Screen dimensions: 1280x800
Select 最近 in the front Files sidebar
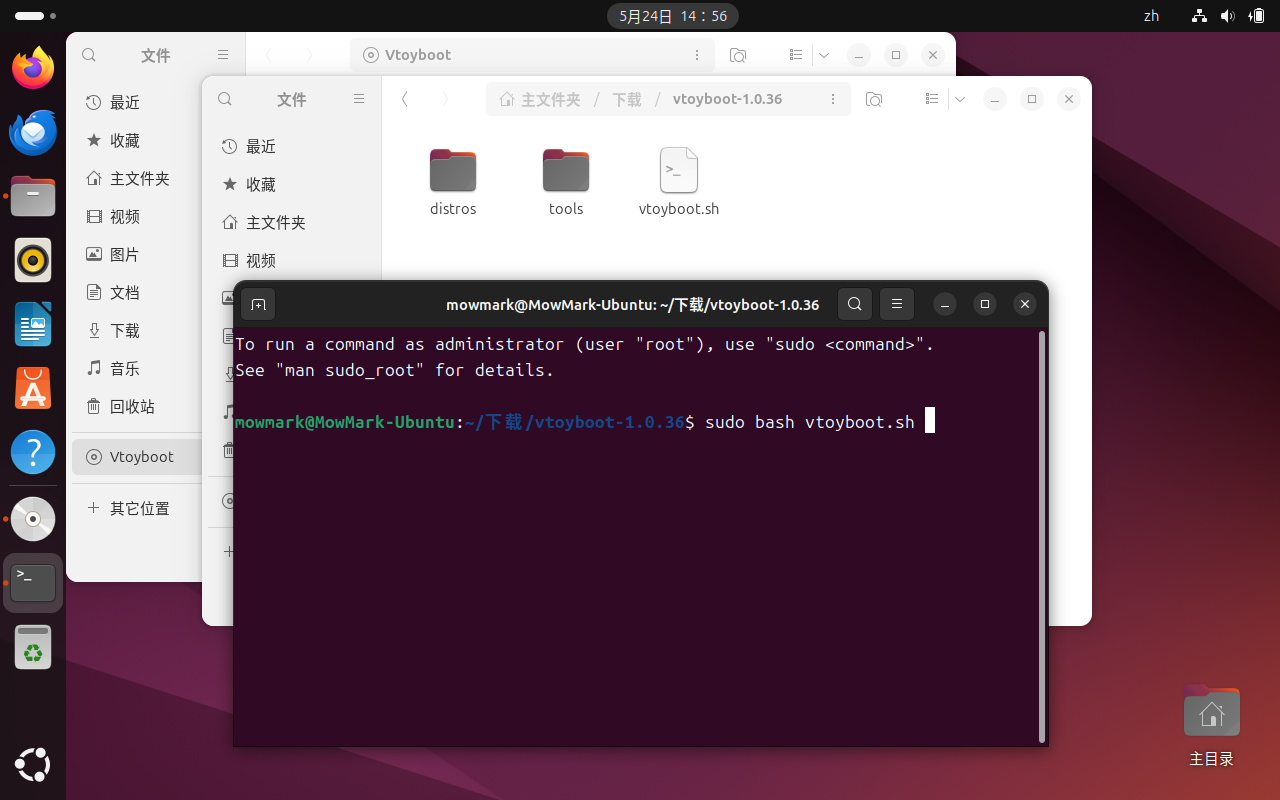(x=291, y=147)
